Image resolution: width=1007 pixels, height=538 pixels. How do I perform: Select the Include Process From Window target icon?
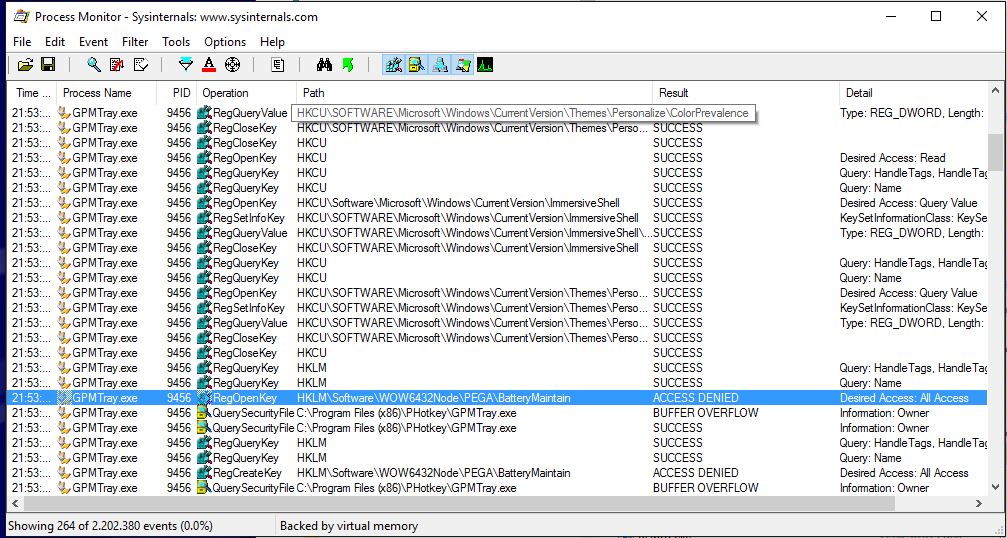[232, 65]
